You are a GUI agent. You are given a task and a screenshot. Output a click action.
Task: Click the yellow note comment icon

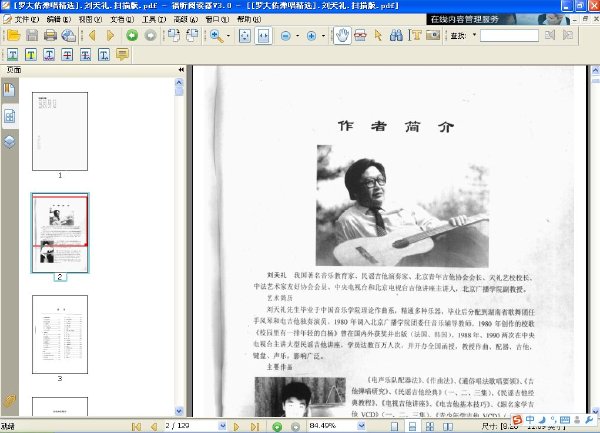point(122,55)
